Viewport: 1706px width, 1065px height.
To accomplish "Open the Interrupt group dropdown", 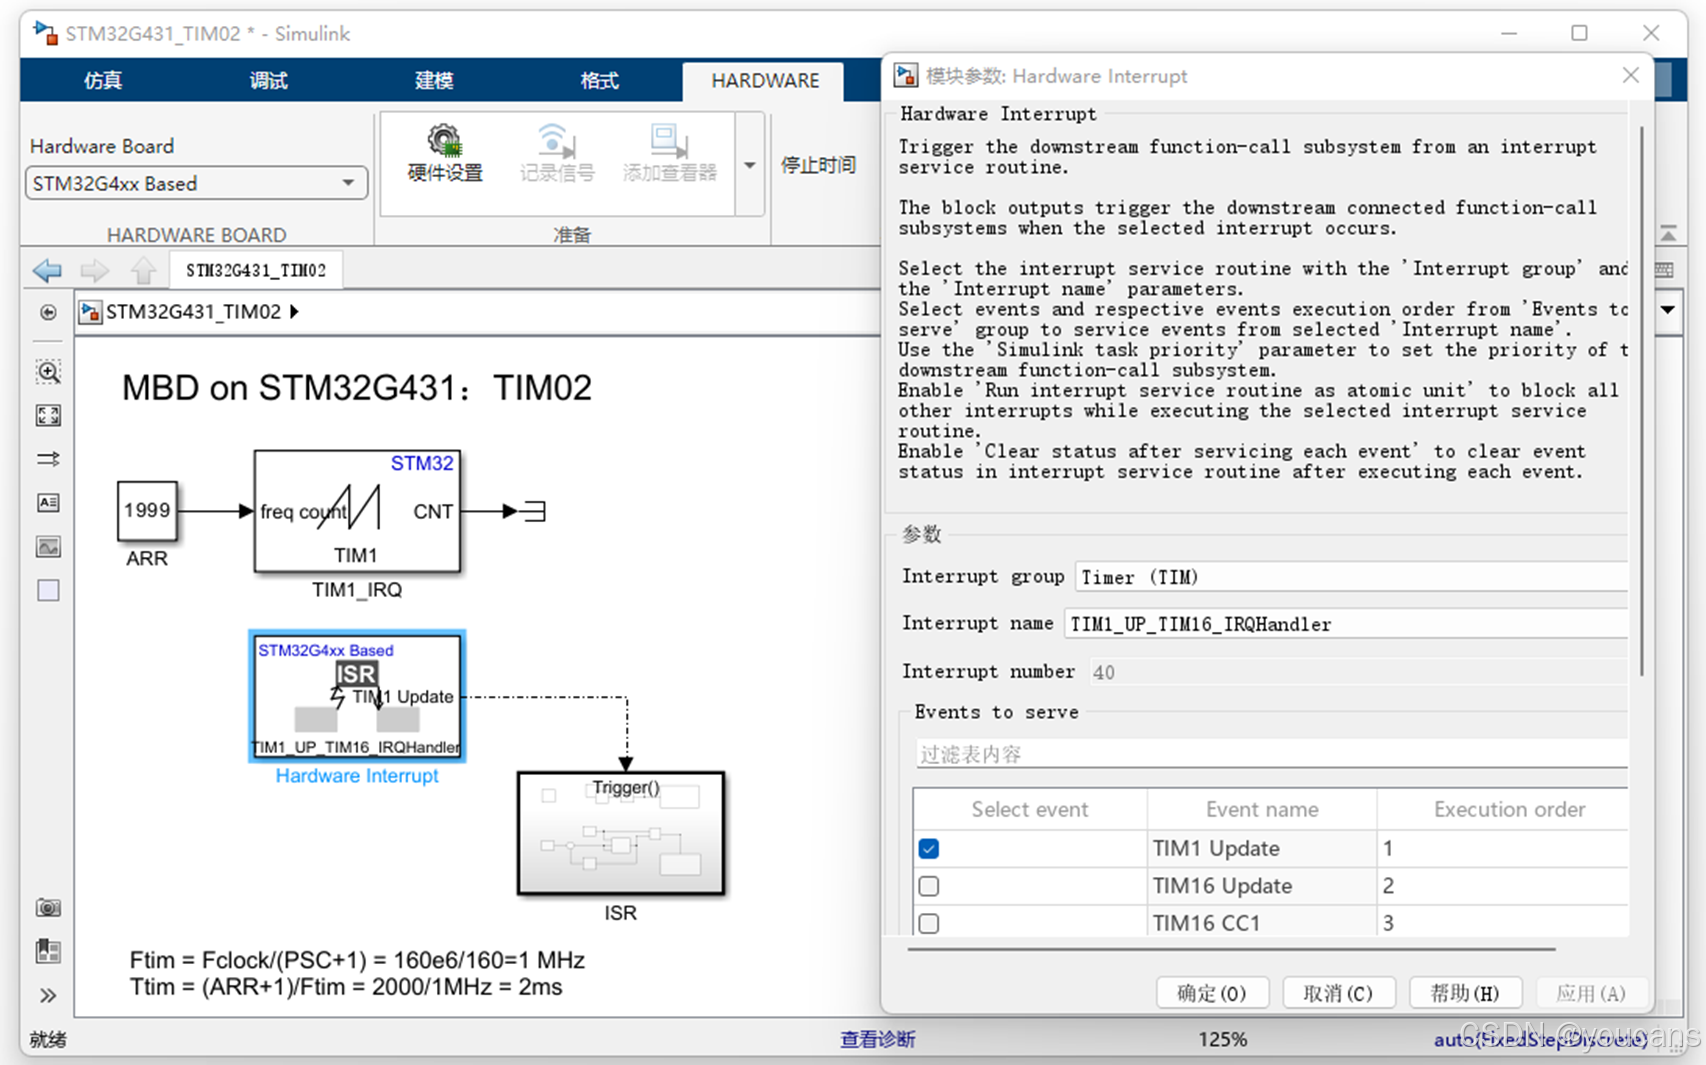I will [1351, 577].
